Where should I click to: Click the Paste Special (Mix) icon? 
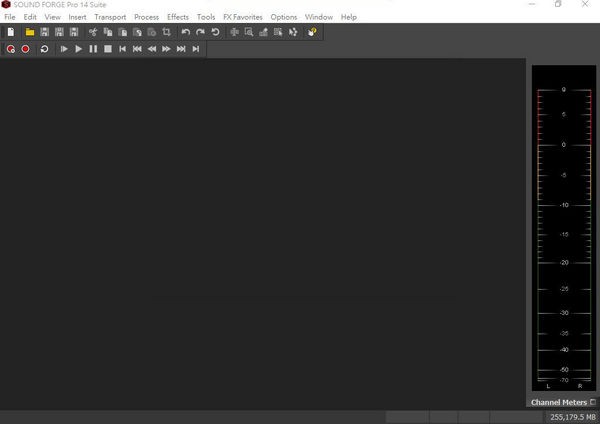tap(137, 32)
